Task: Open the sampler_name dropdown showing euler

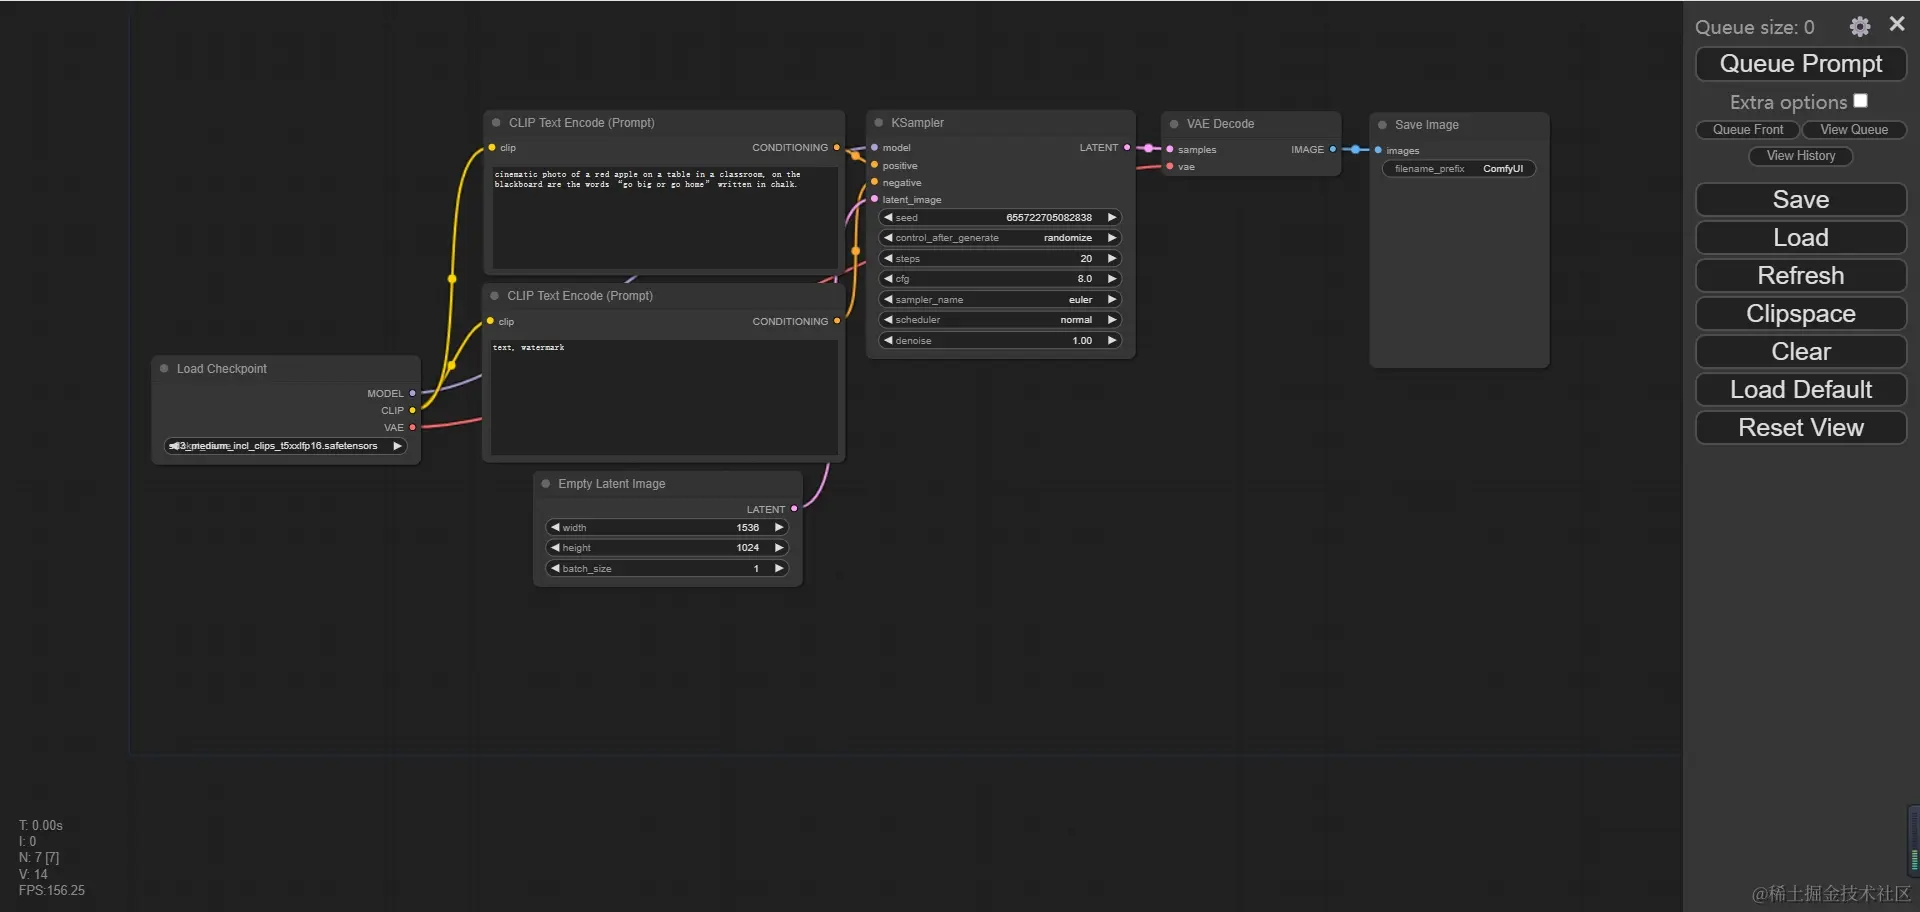Action: click(x=1000, y=300)
